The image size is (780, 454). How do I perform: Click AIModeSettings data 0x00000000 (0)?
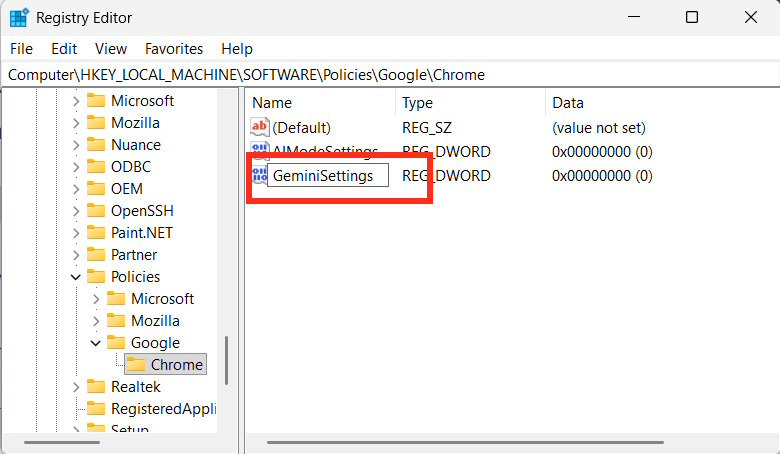602,152
